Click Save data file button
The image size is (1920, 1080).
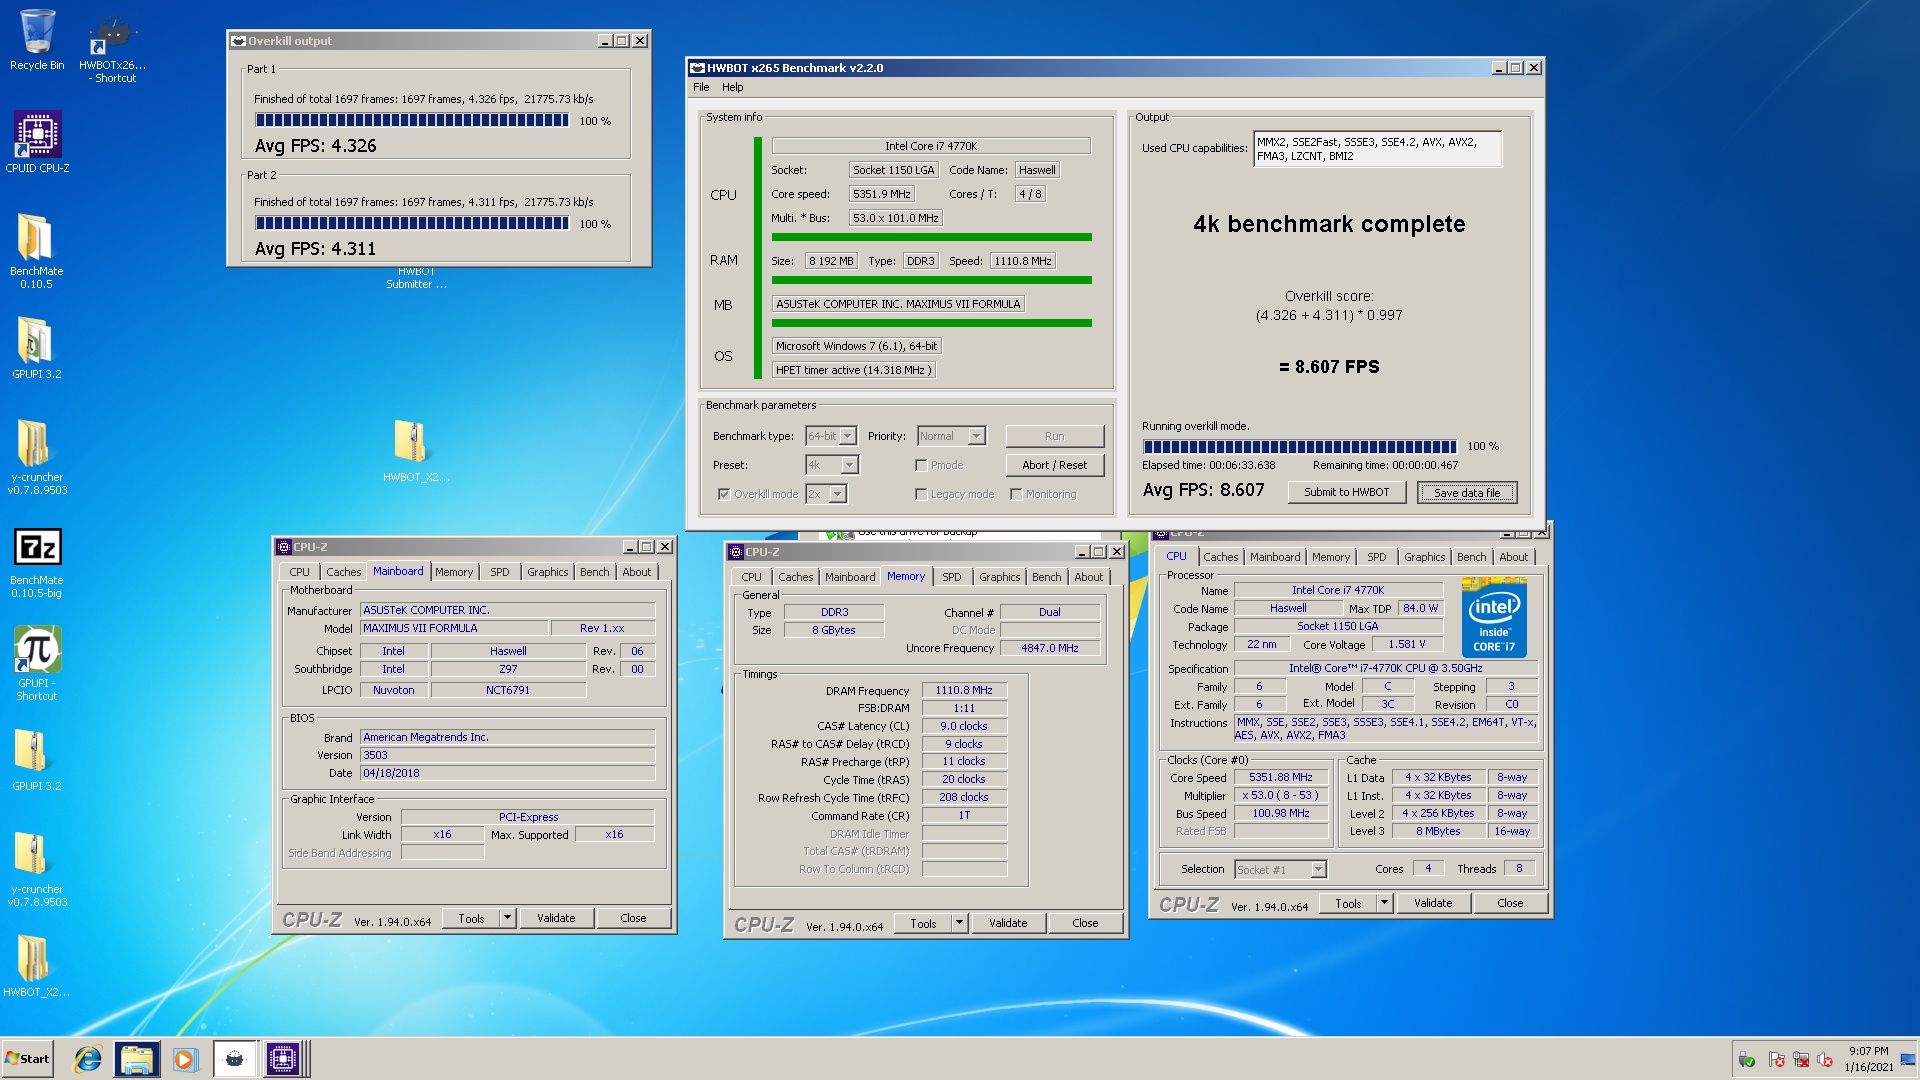pyautogui.click(x=1467, y=492)
